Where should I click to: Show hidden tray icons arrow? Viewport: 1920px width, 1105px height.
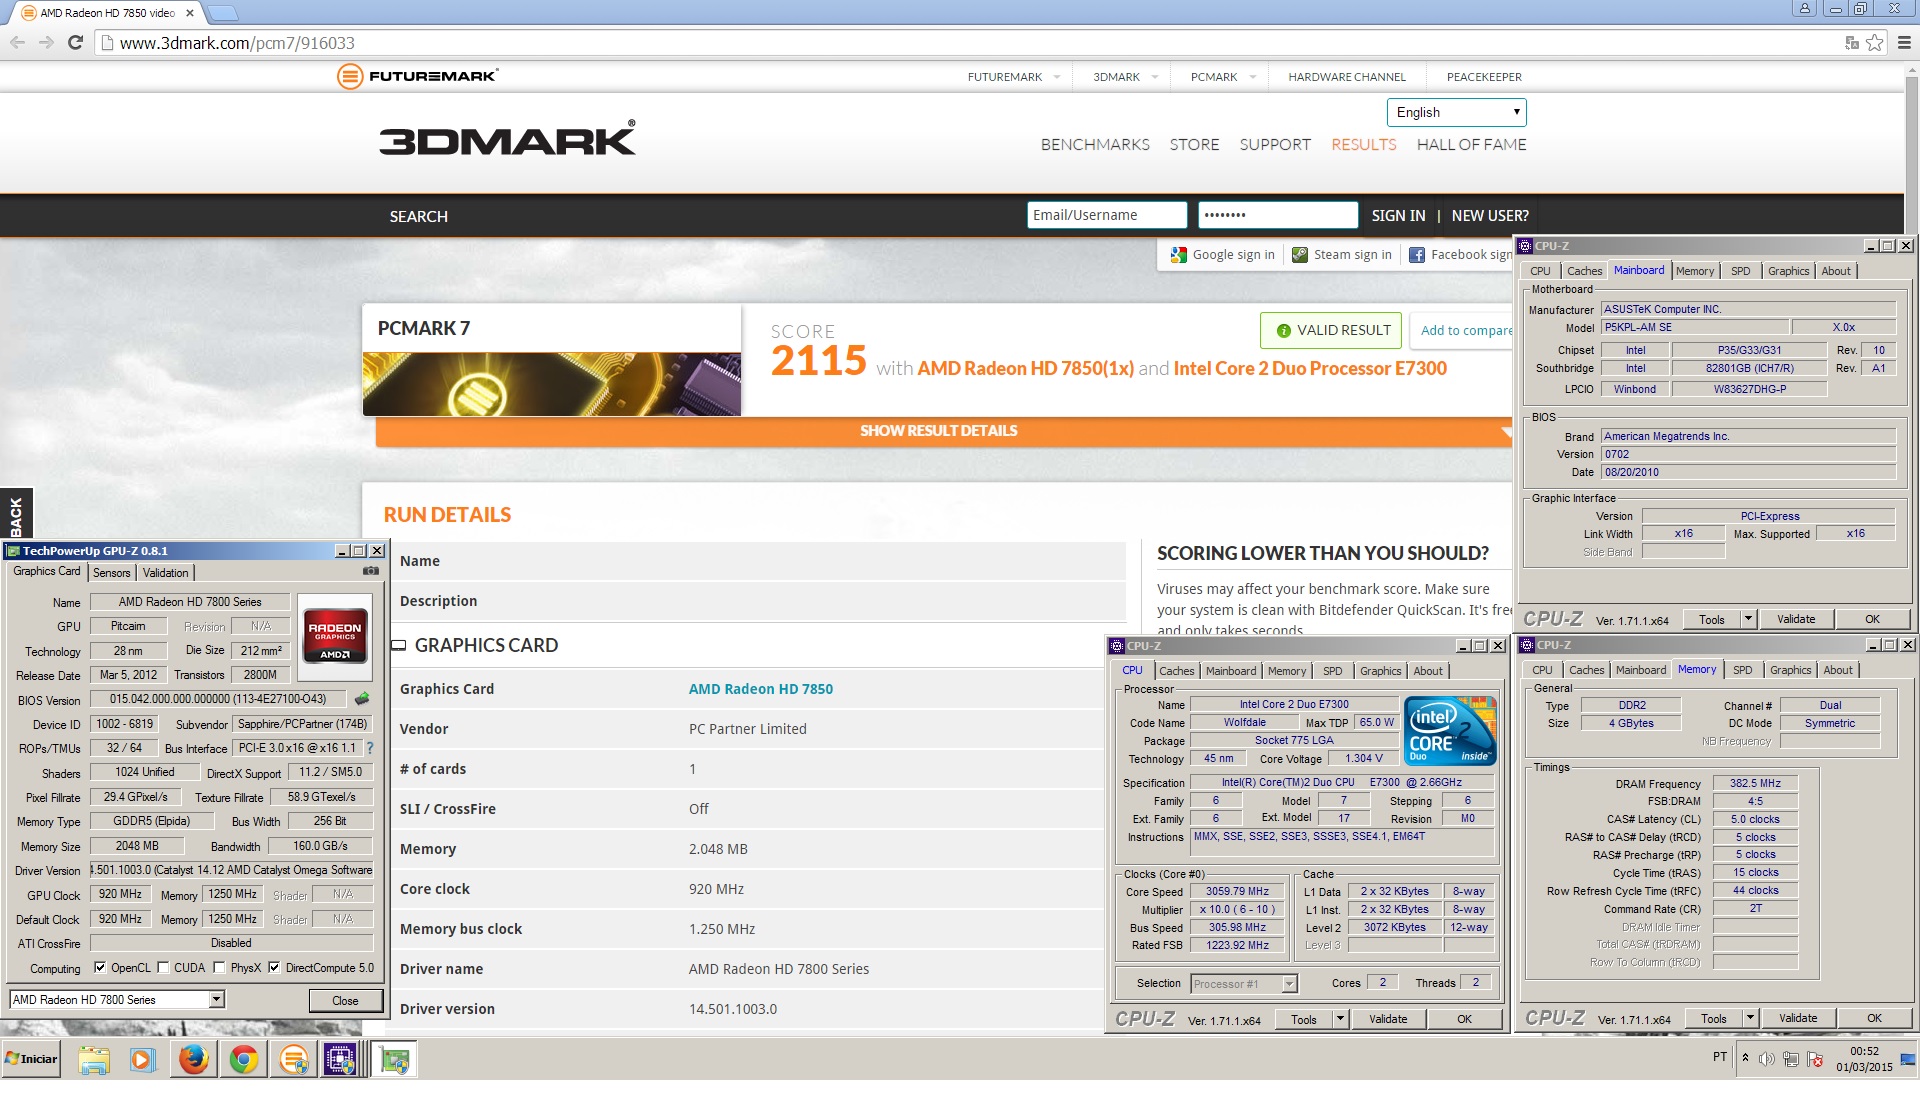pos(1745,1058)
